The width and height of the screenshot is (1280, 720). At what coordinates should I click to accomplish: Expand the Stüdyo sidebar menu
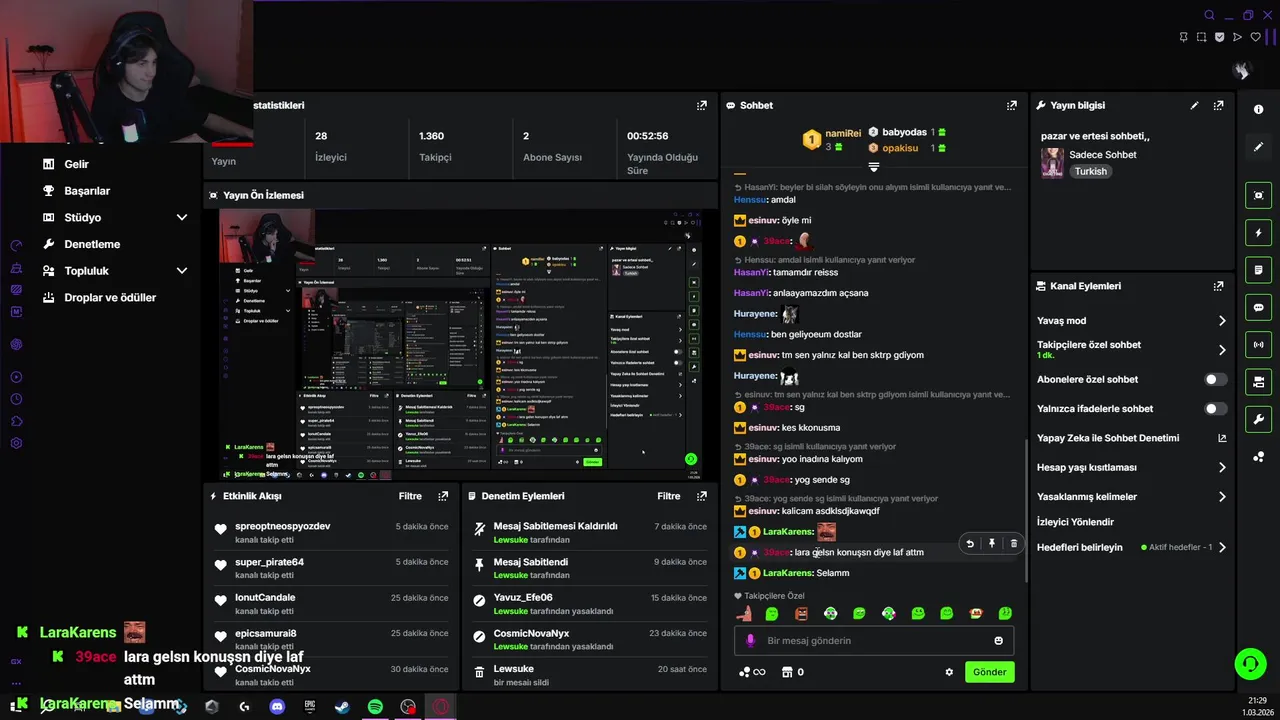coord(182,217)
